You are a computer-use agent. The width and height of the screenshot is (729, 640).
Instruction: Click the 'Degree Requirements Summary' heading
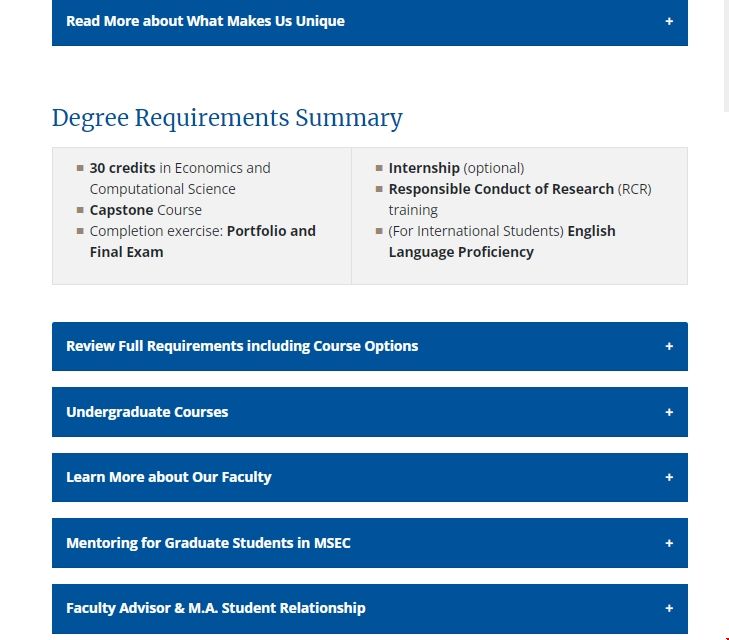227,118
